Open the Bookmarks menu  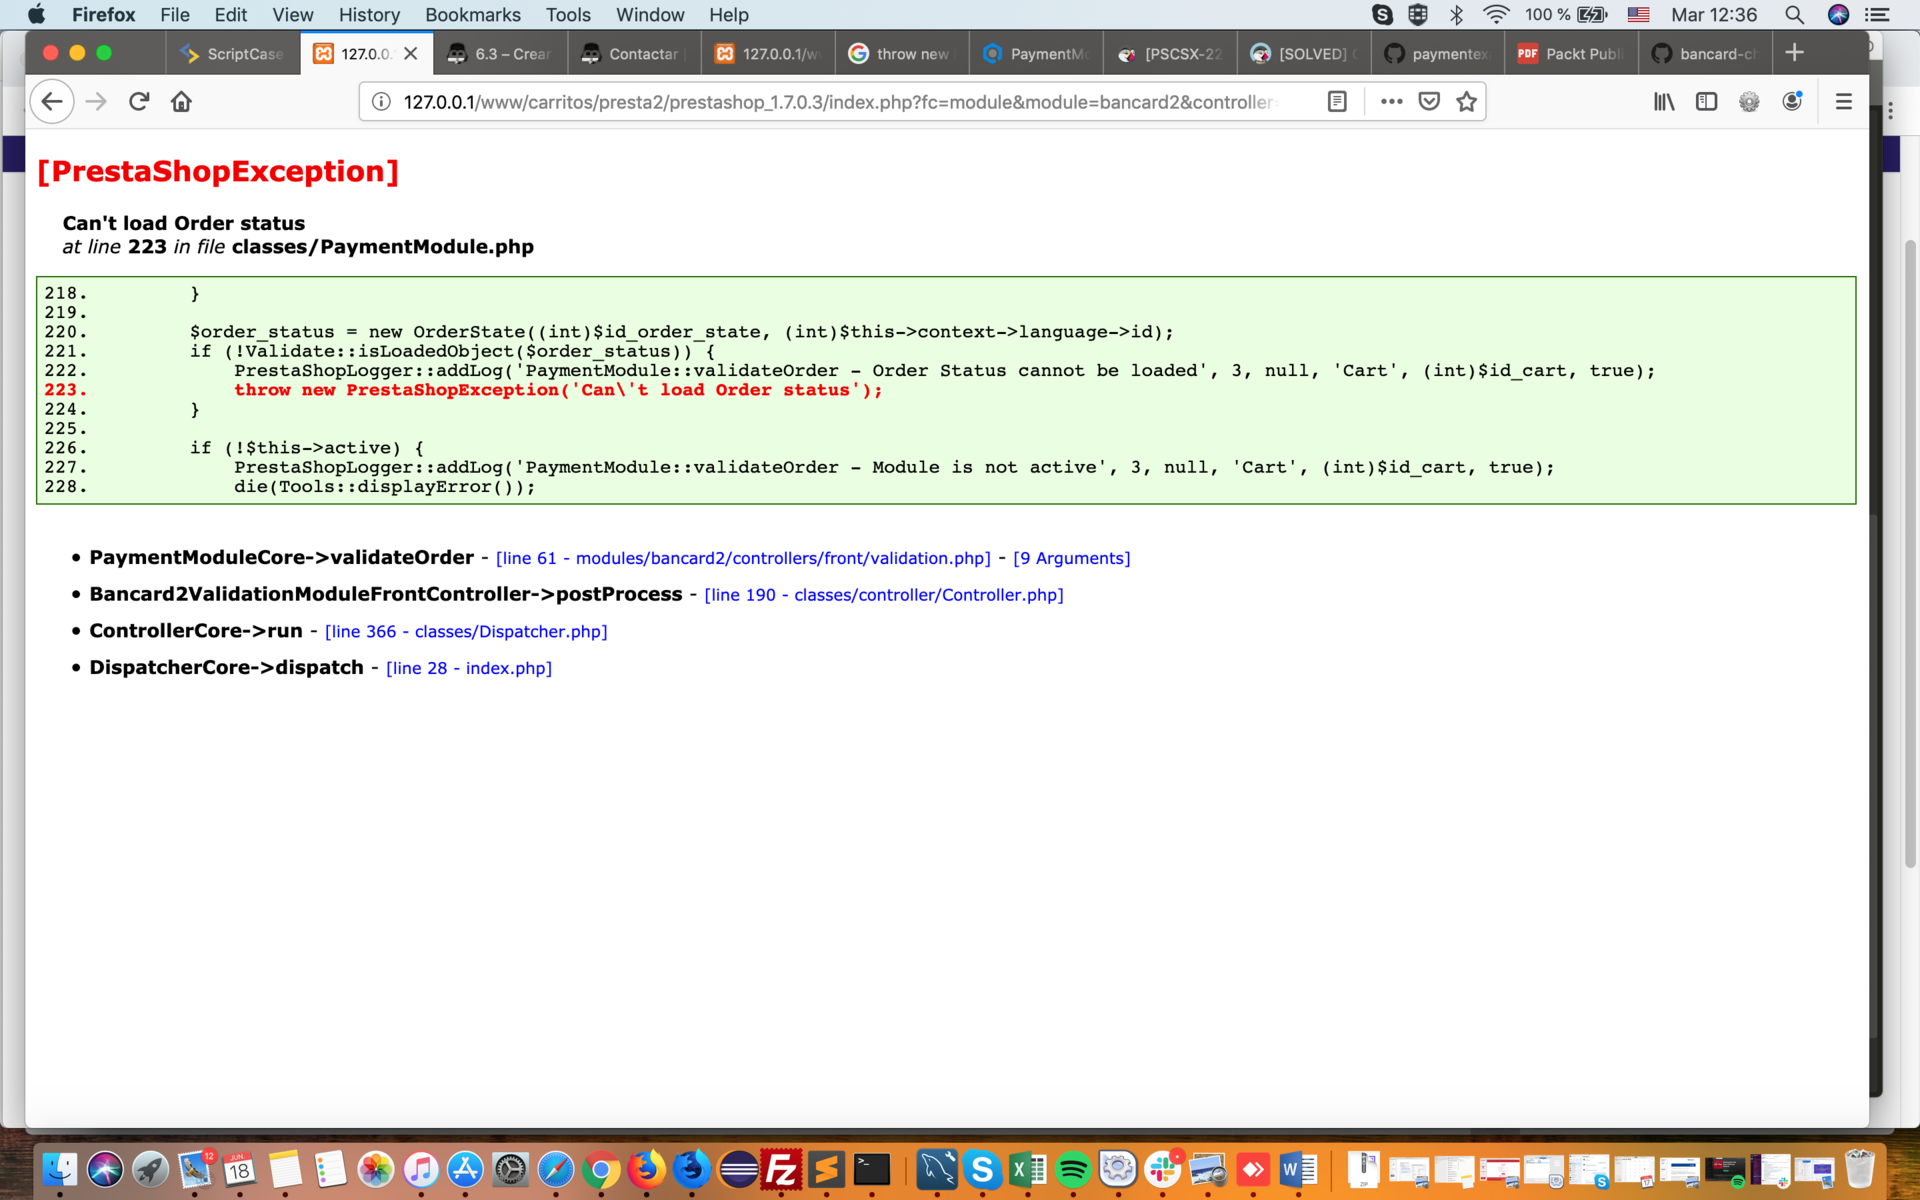[472, 15]
